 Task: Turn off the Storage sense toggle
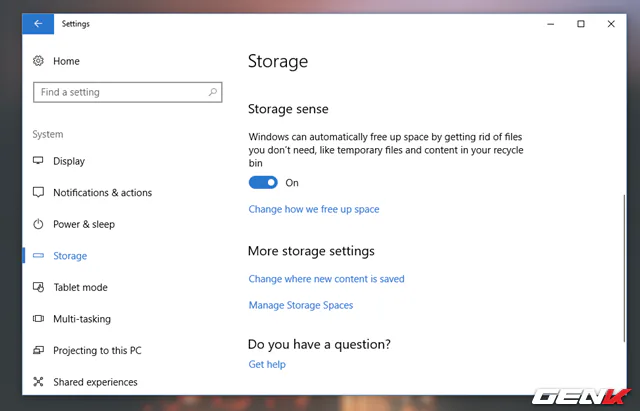point(263,182)
